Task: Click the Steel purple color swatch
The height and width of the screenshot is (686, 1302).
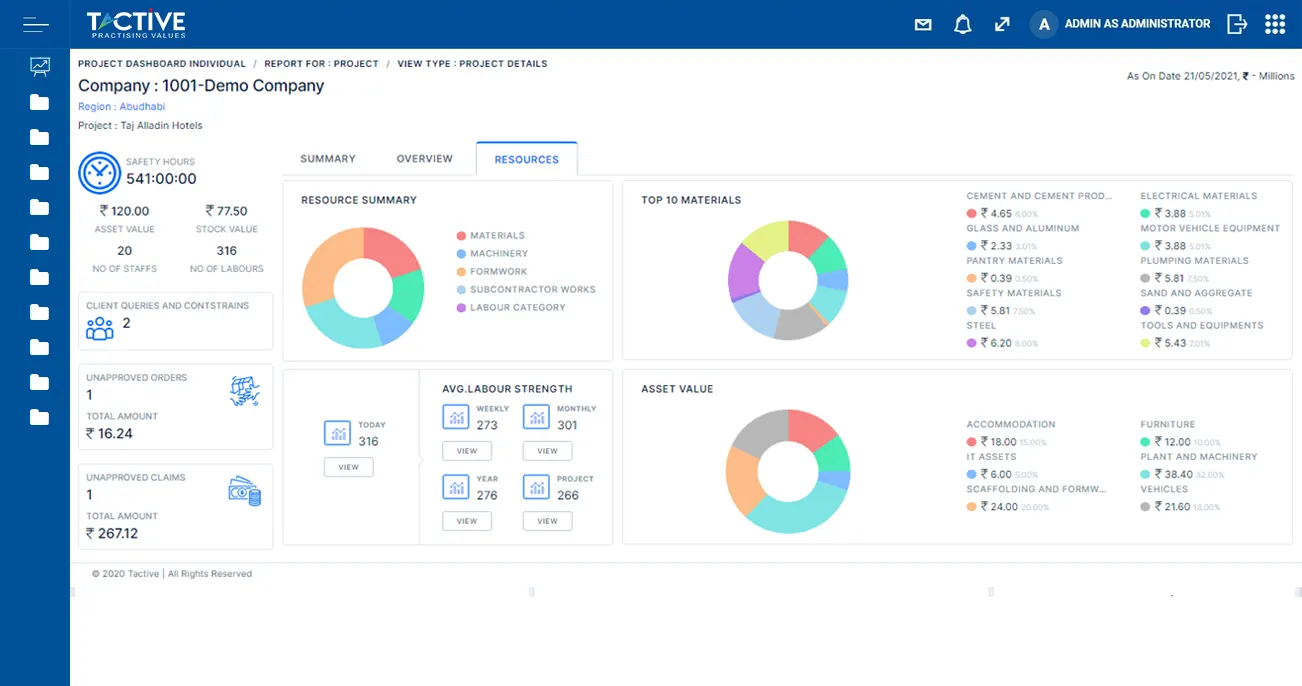Action: 971,343
